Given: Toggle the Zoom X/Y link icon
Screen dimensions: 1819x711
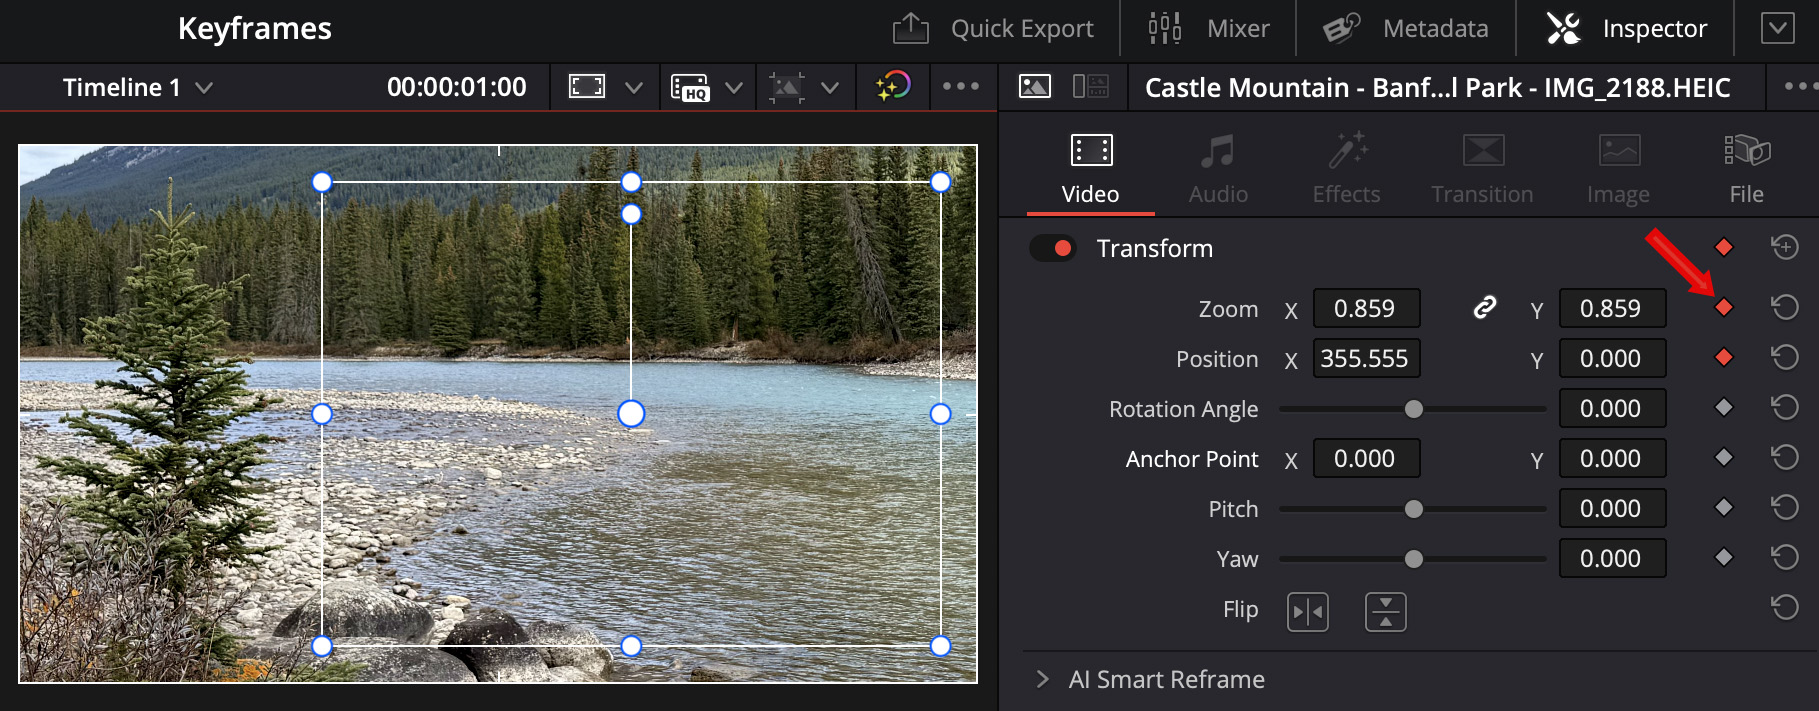Looking at the screenshot, I should [x=1484, y=308].
